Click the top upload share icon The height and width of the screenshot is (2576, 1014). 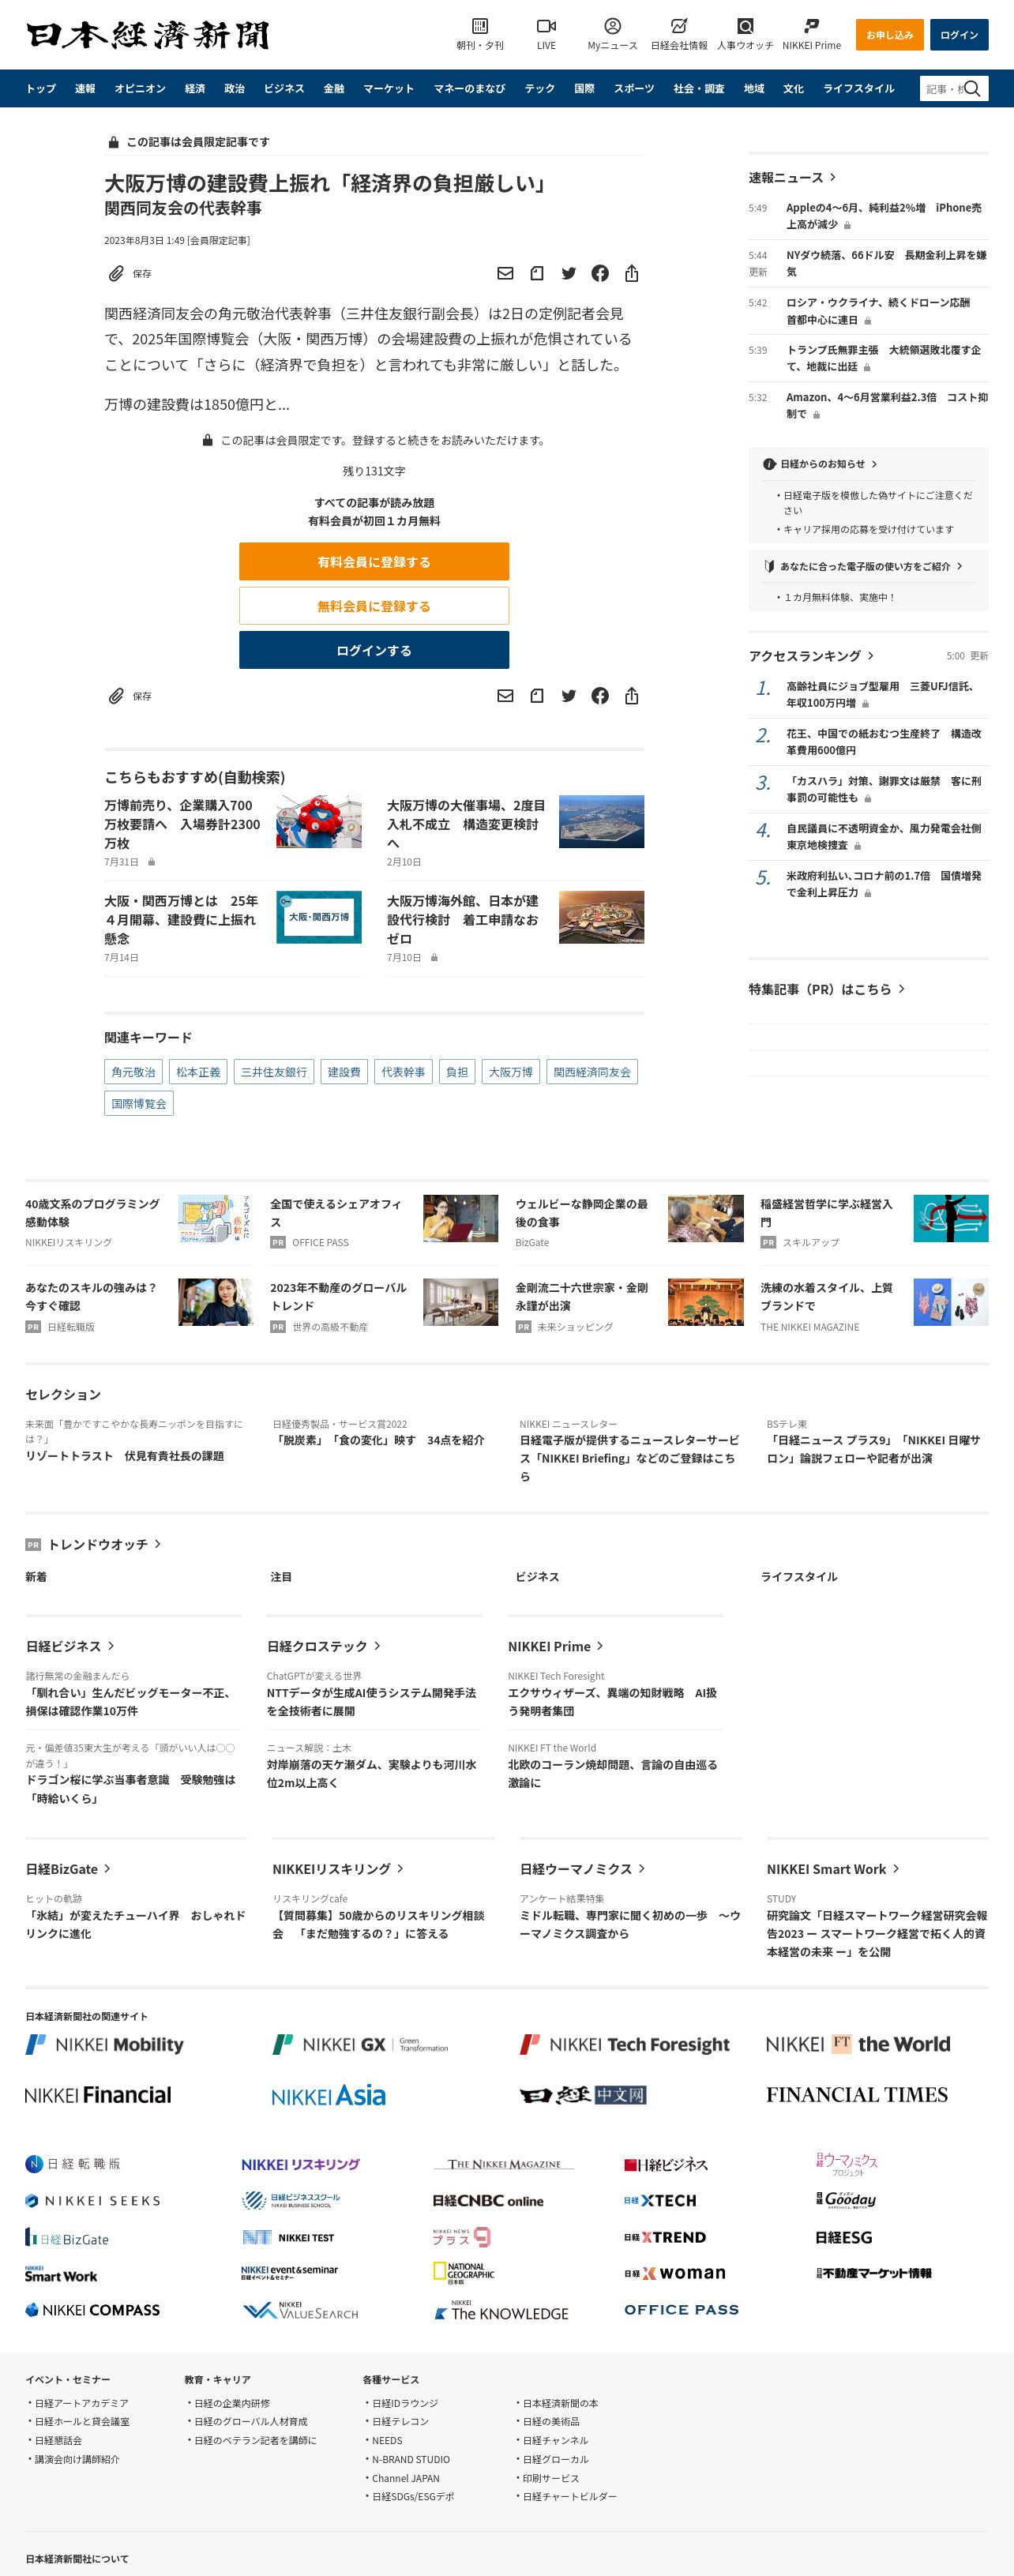632,274
